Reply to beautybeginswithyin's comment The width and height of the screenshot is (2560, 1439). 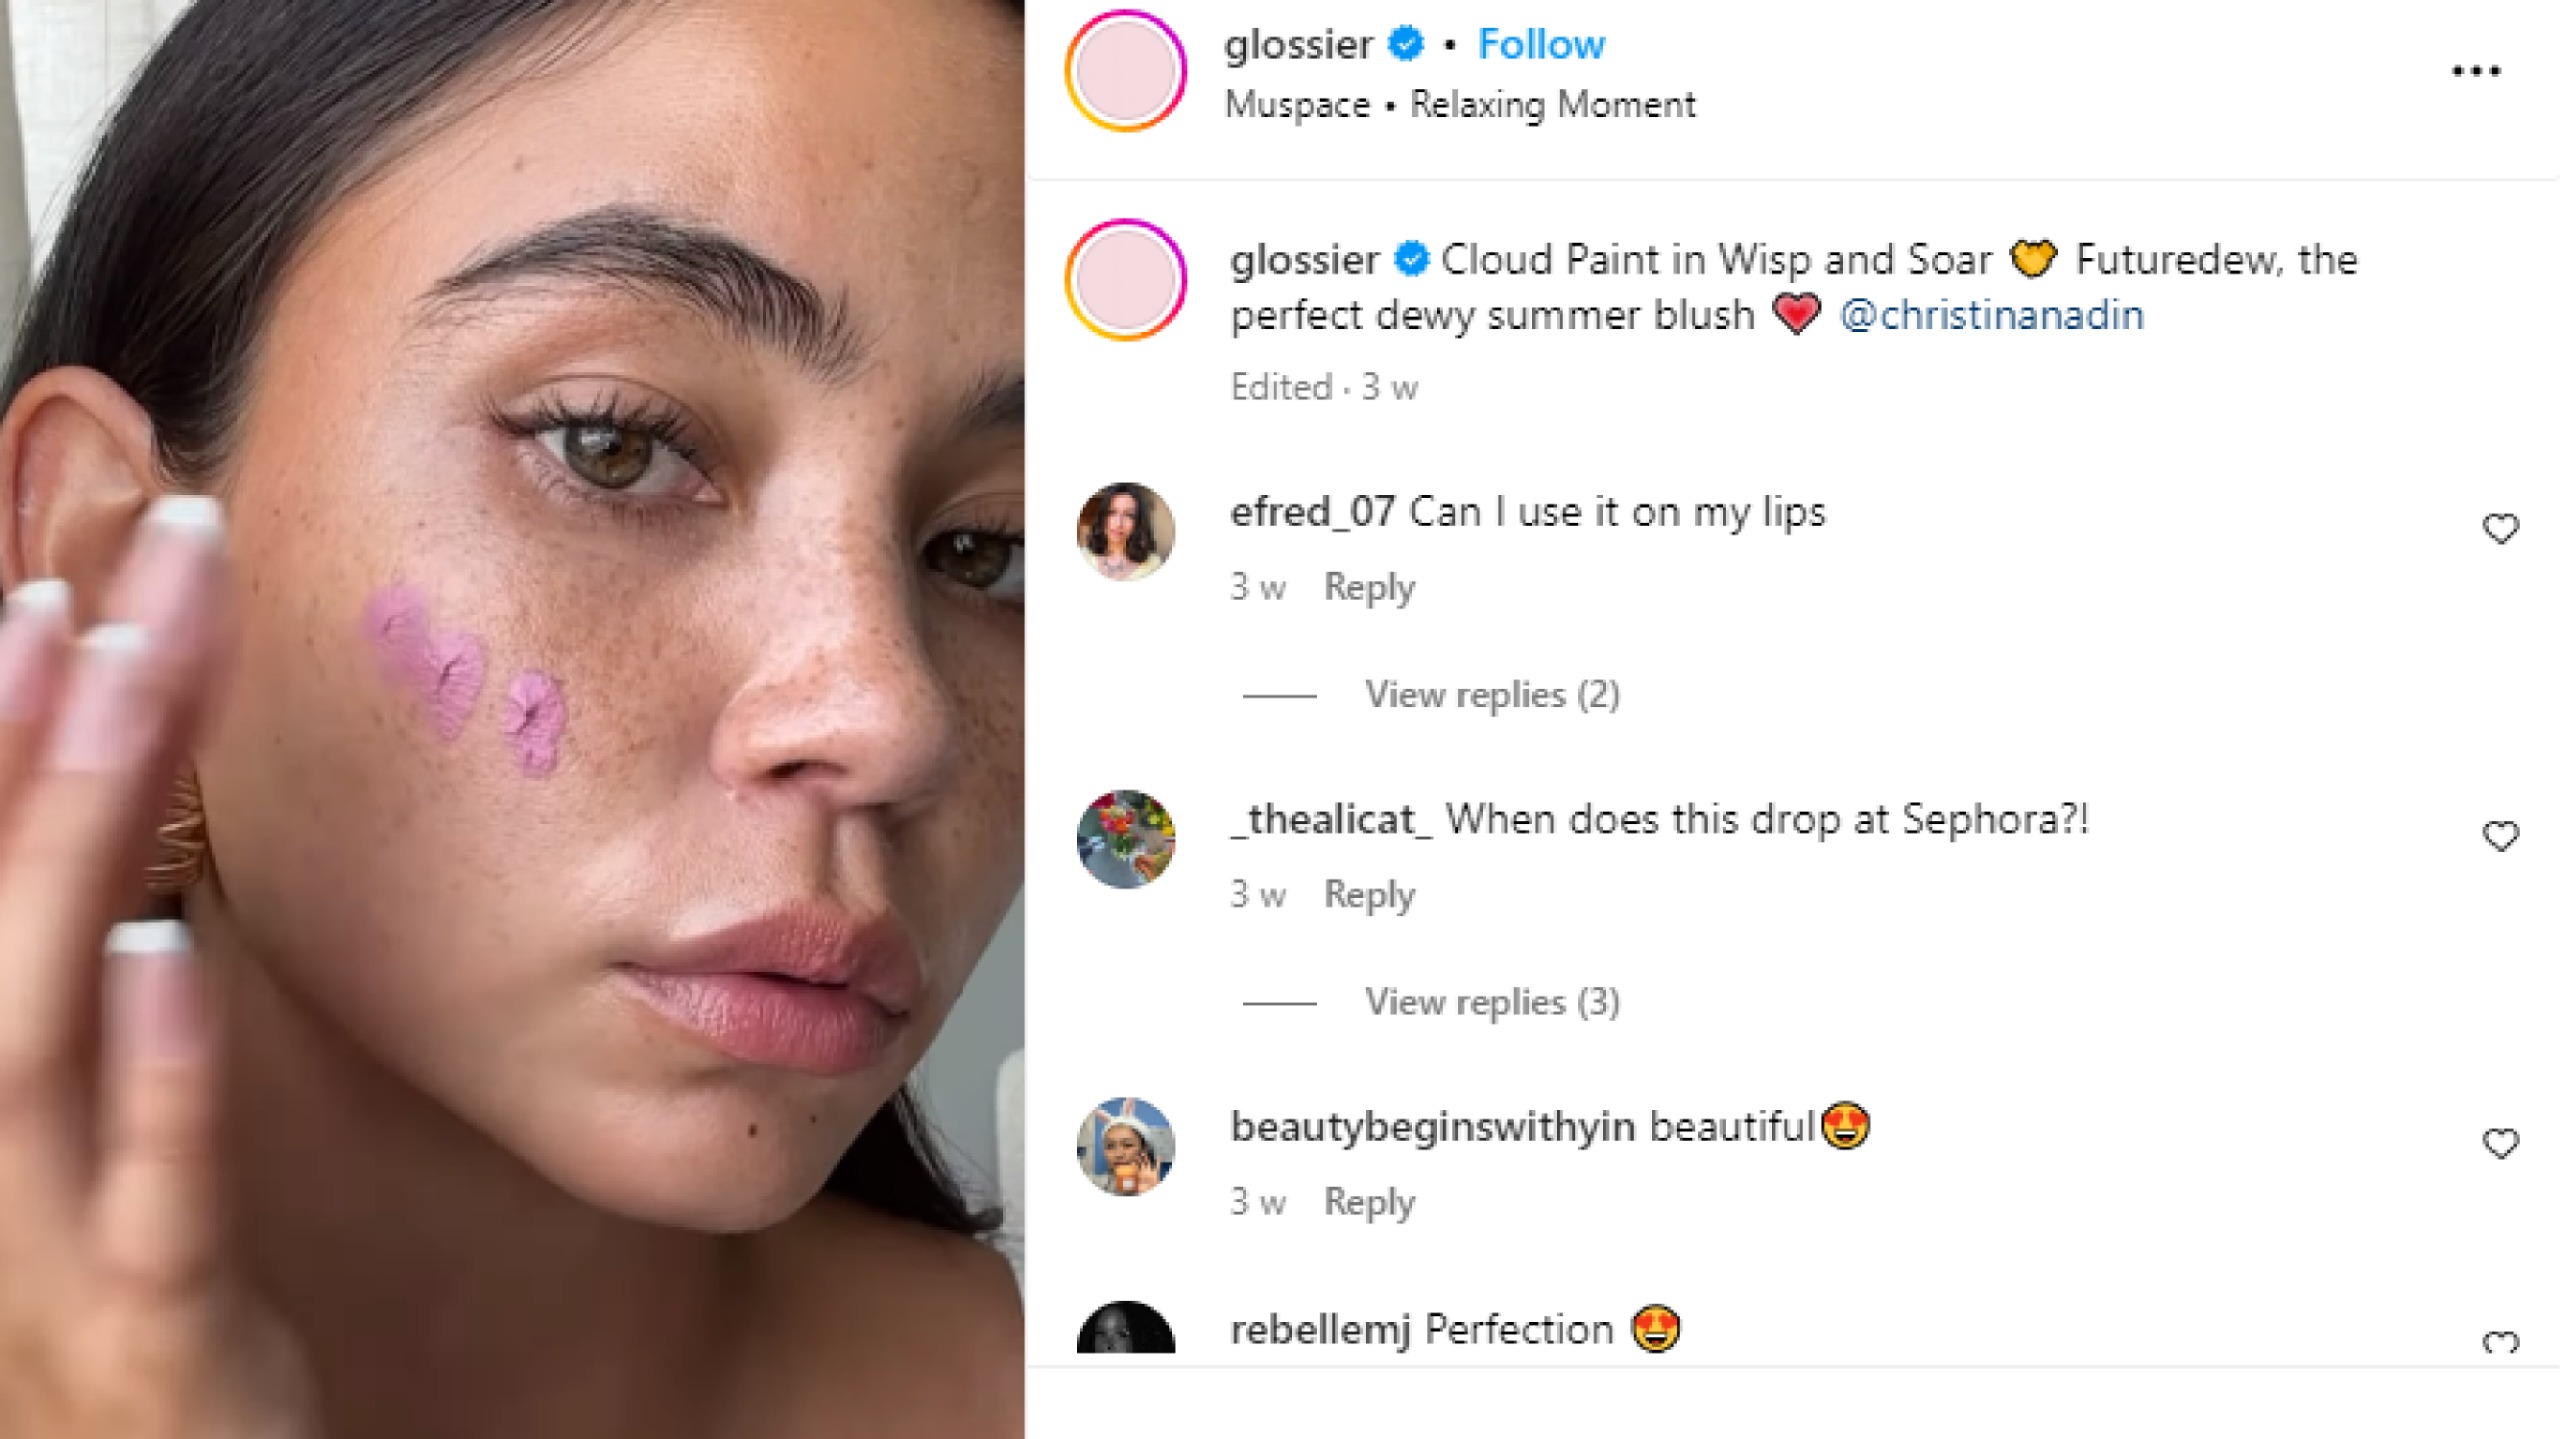click(x=1369, y=1201)
